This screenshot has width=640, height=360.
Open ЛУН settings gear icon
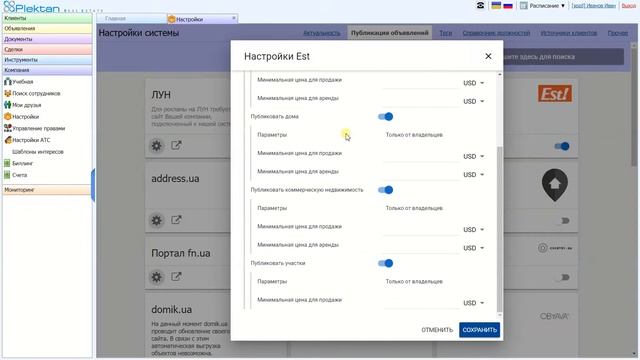[156, 146]
